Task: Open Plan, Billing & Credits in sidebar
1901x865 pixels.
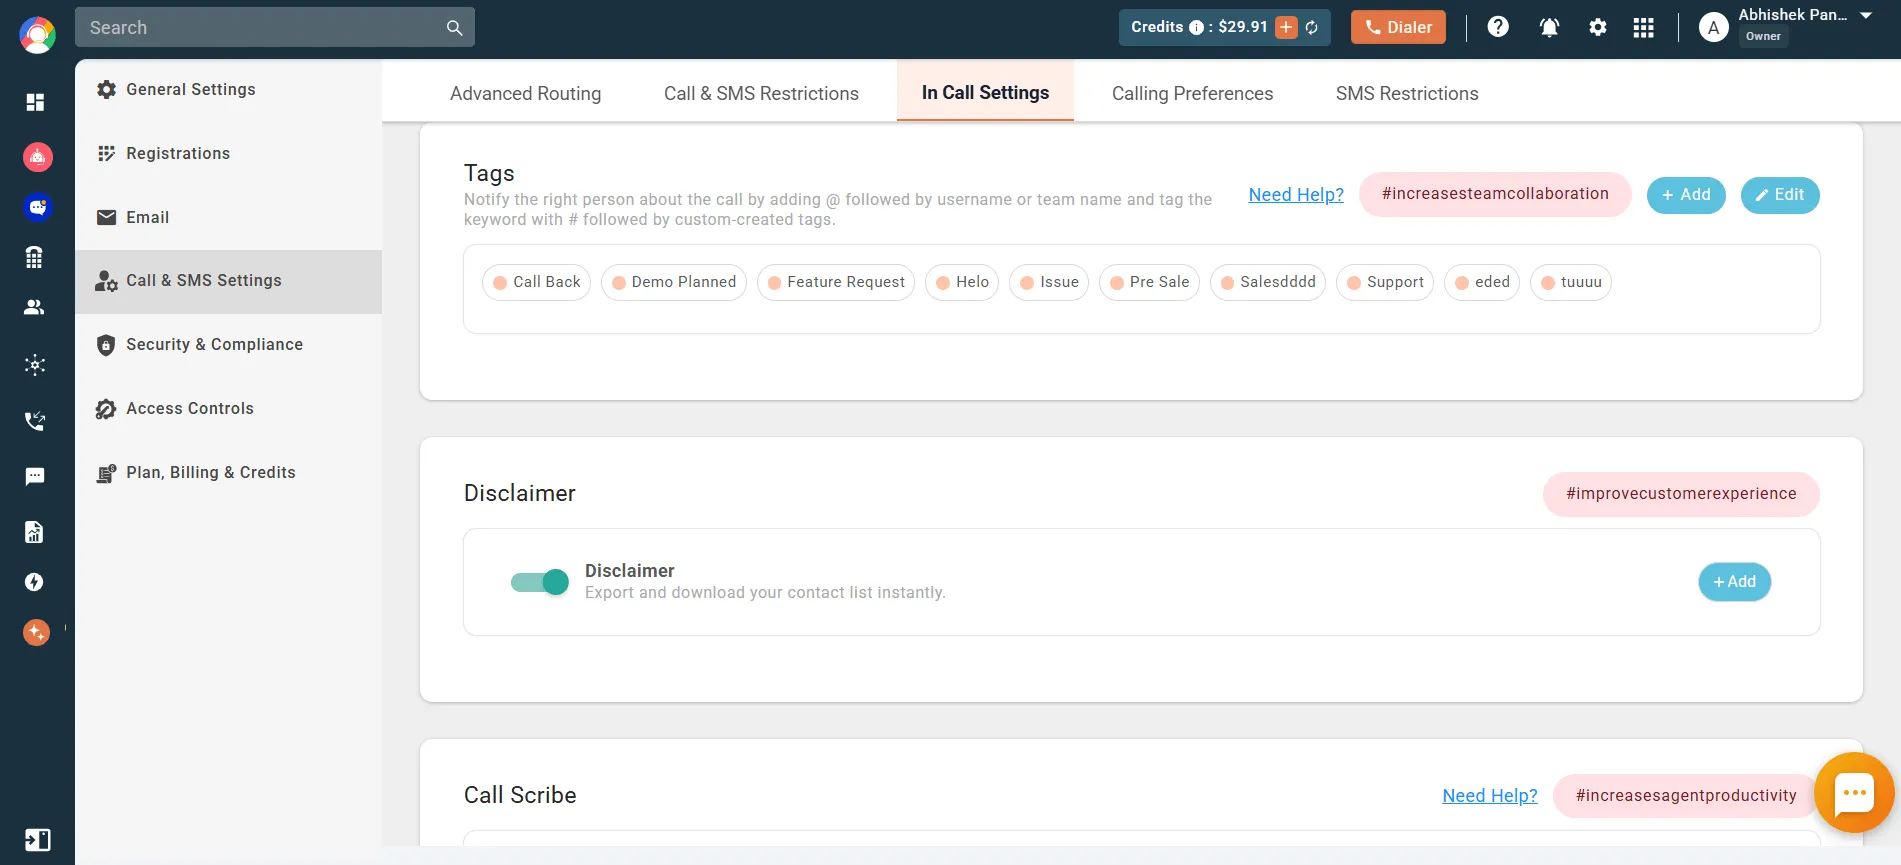Action: tap(229, 473)
